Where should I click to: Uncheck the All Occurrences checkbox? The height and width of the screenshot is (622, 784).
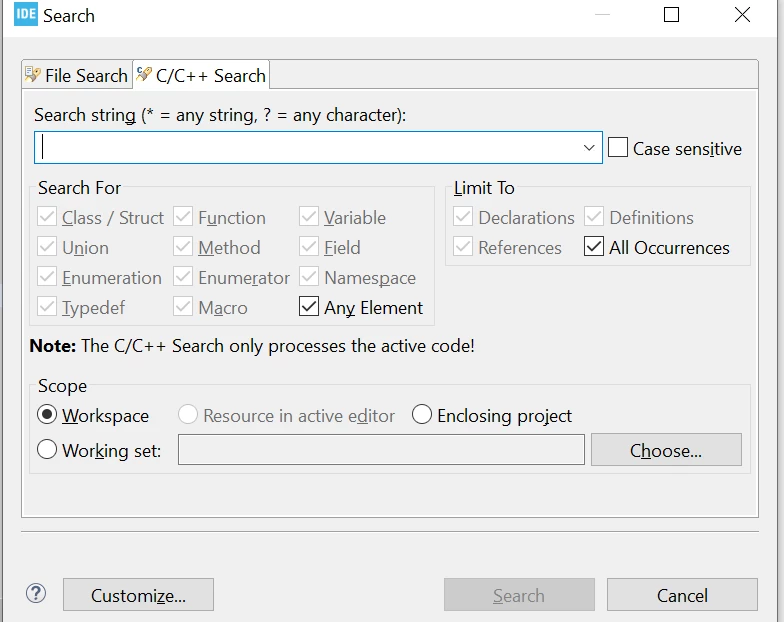(594, 246)
